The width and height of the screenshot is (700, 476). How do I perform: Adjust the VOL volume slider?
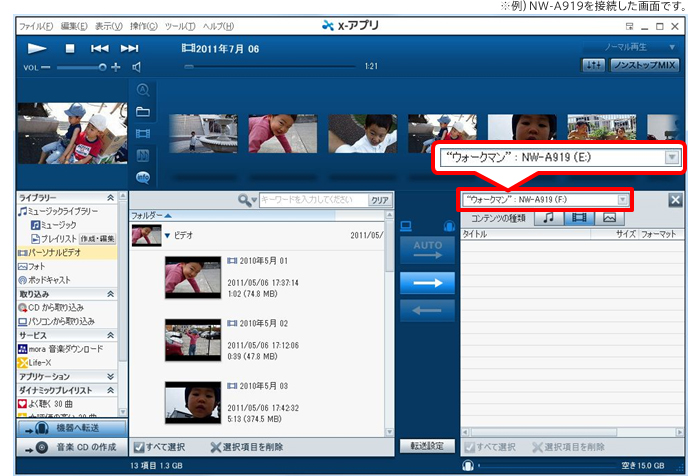102,67
